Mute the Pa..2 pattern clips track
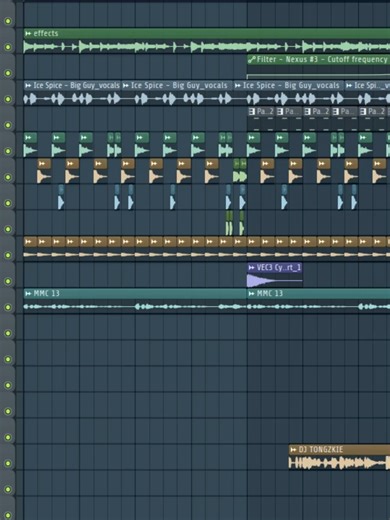390x520 pixels. pos(8,125)
